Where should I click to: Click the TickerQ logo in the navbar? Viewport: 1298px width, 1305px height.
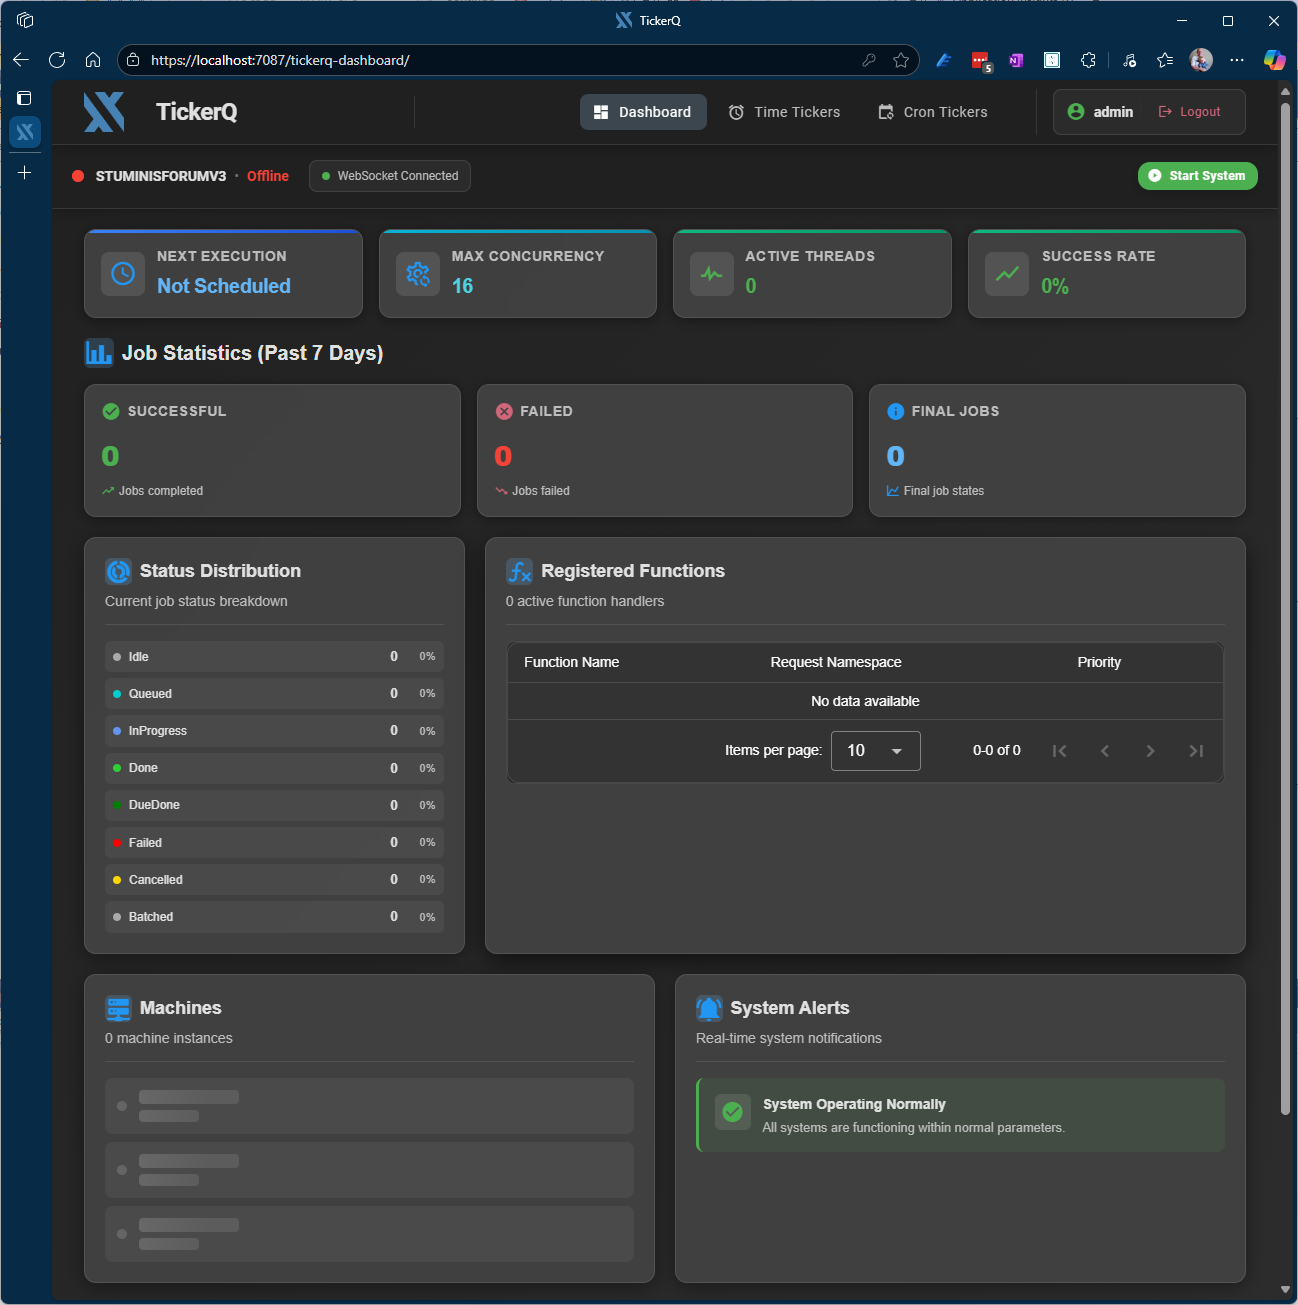coord(104,111)
